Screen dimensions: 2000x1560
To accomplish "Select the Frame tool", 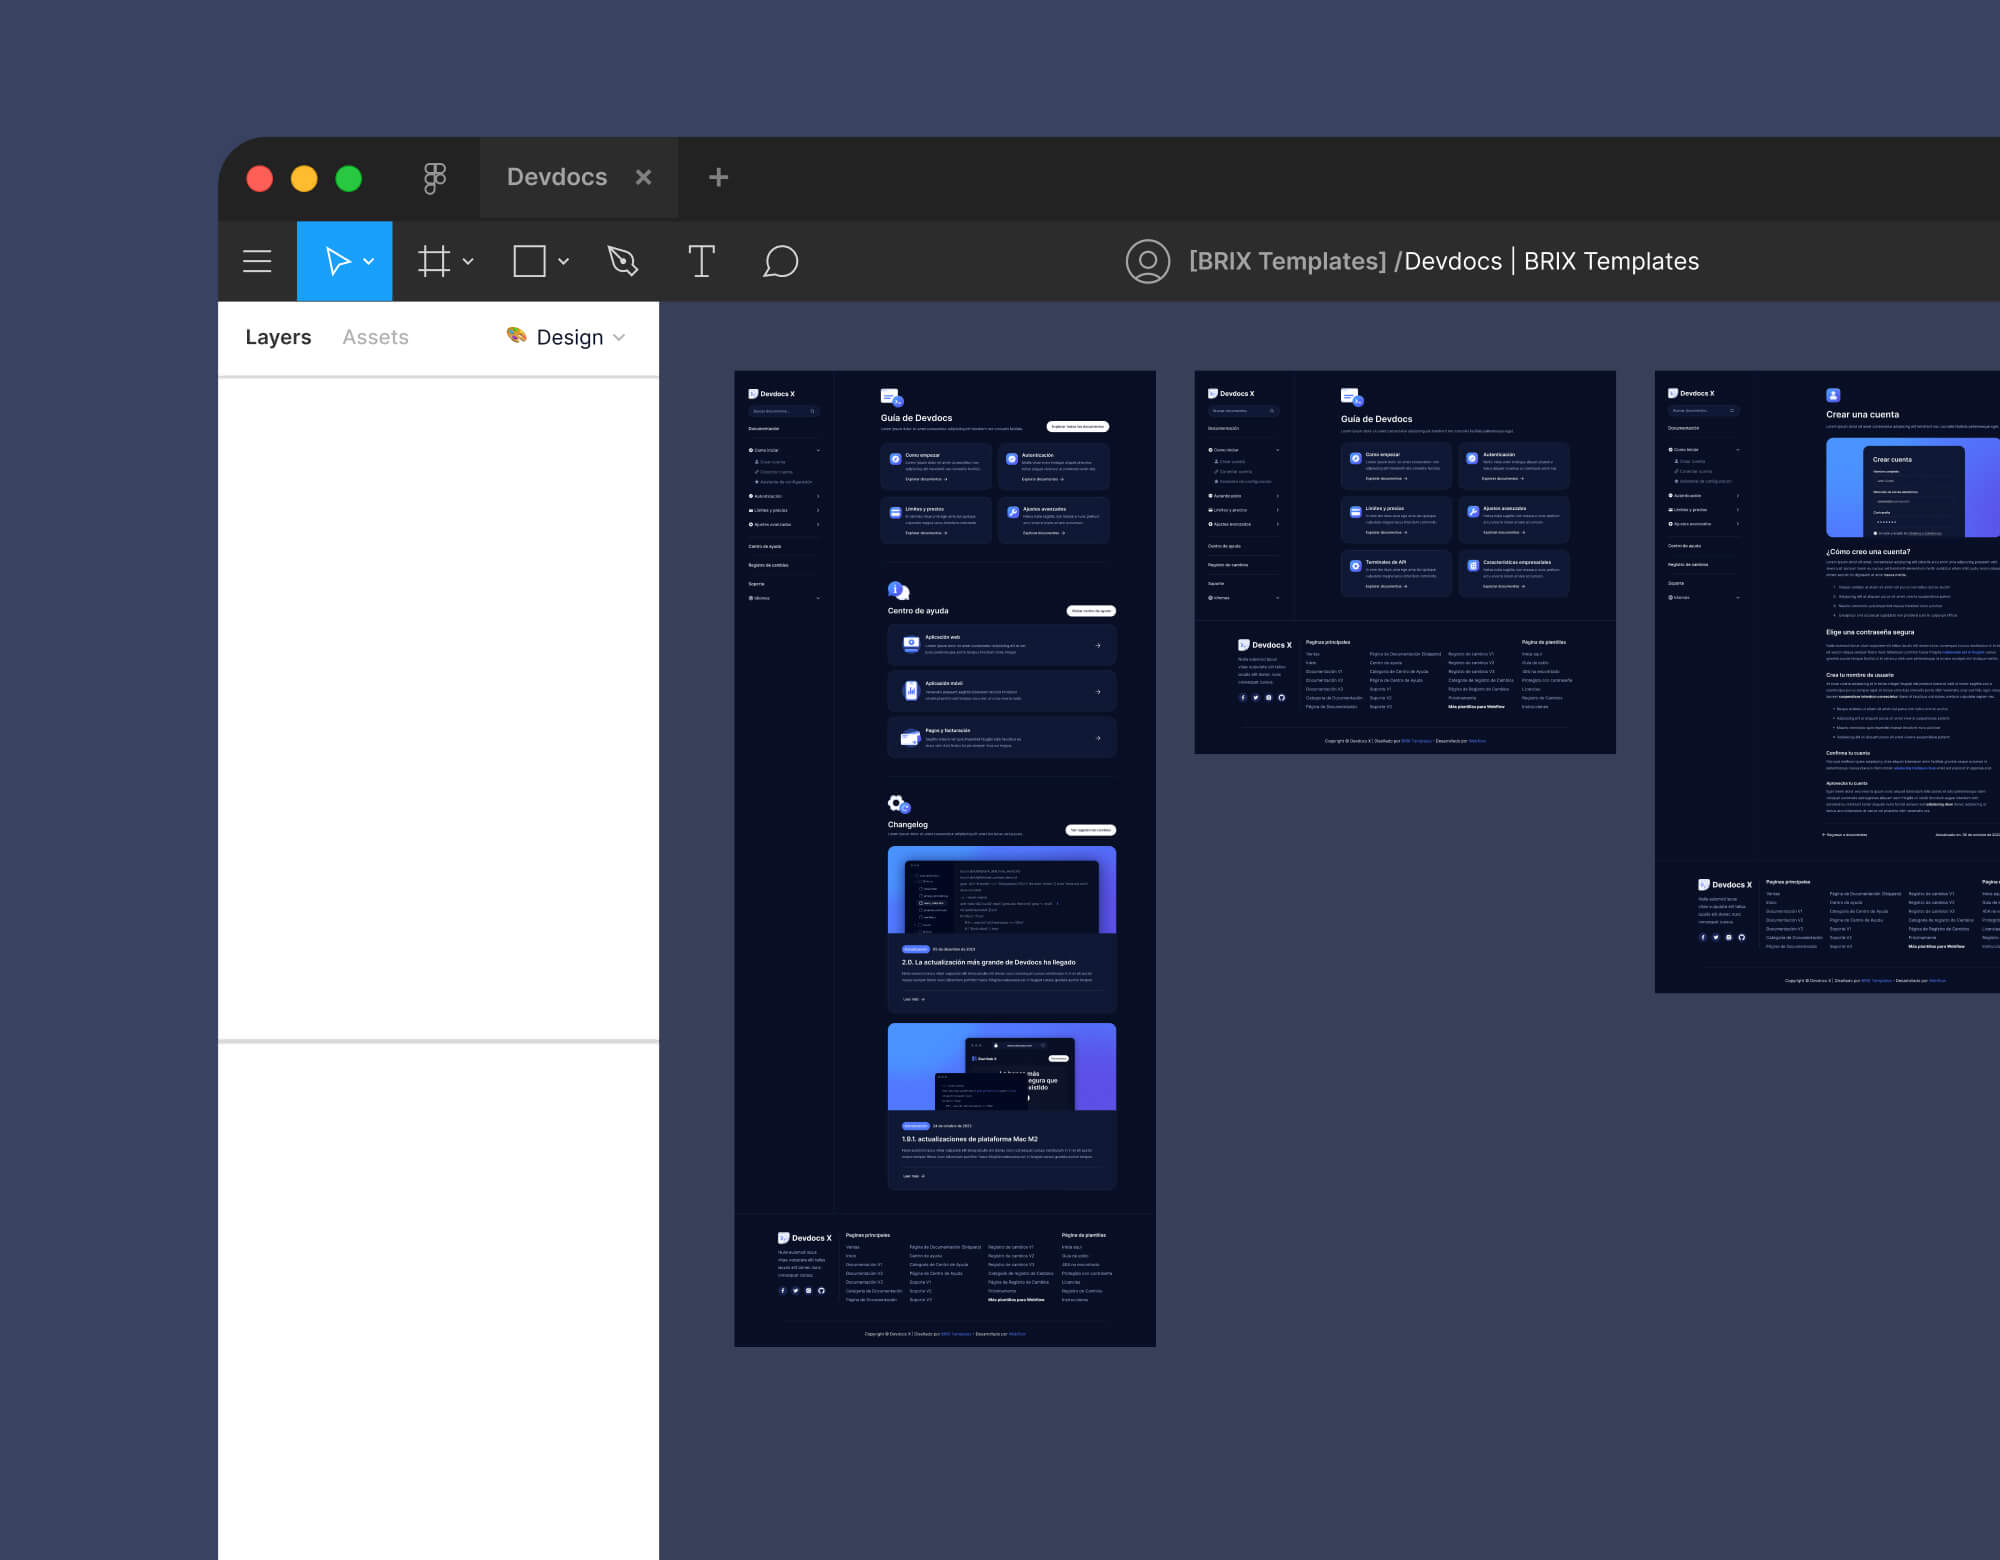I will click(x=433, y=261).
